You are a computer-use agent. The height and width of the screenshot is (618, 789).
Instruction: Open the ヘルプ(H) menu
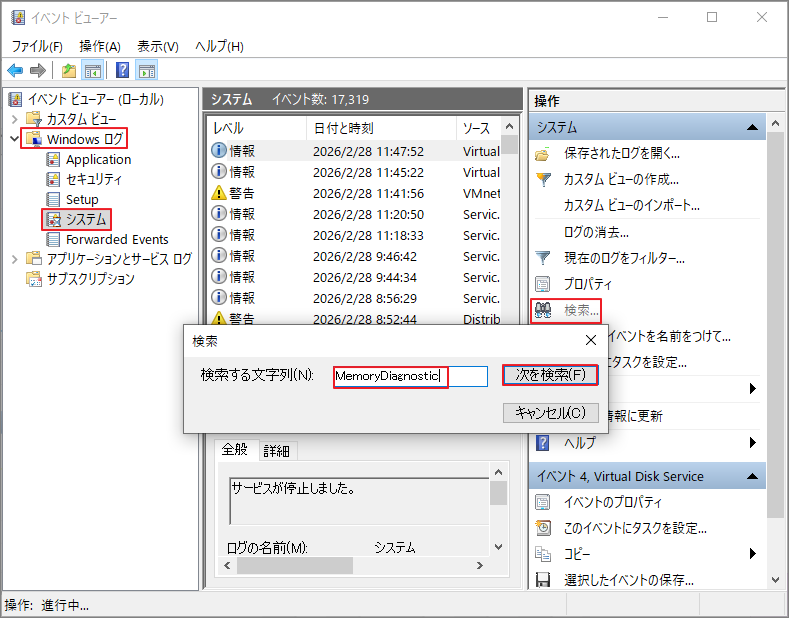click(x=219, y=47)
